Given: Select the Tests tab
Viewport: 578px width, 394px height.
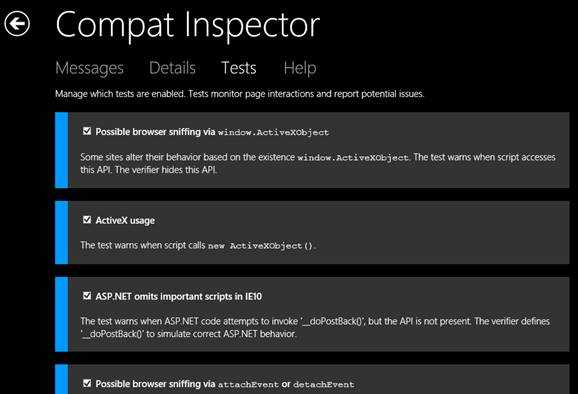Looking at the screenshot, I should click(238, 68).
